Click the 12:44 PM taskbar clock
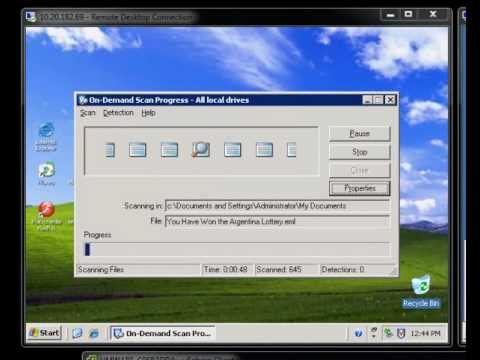 click(x=425, y=333)
